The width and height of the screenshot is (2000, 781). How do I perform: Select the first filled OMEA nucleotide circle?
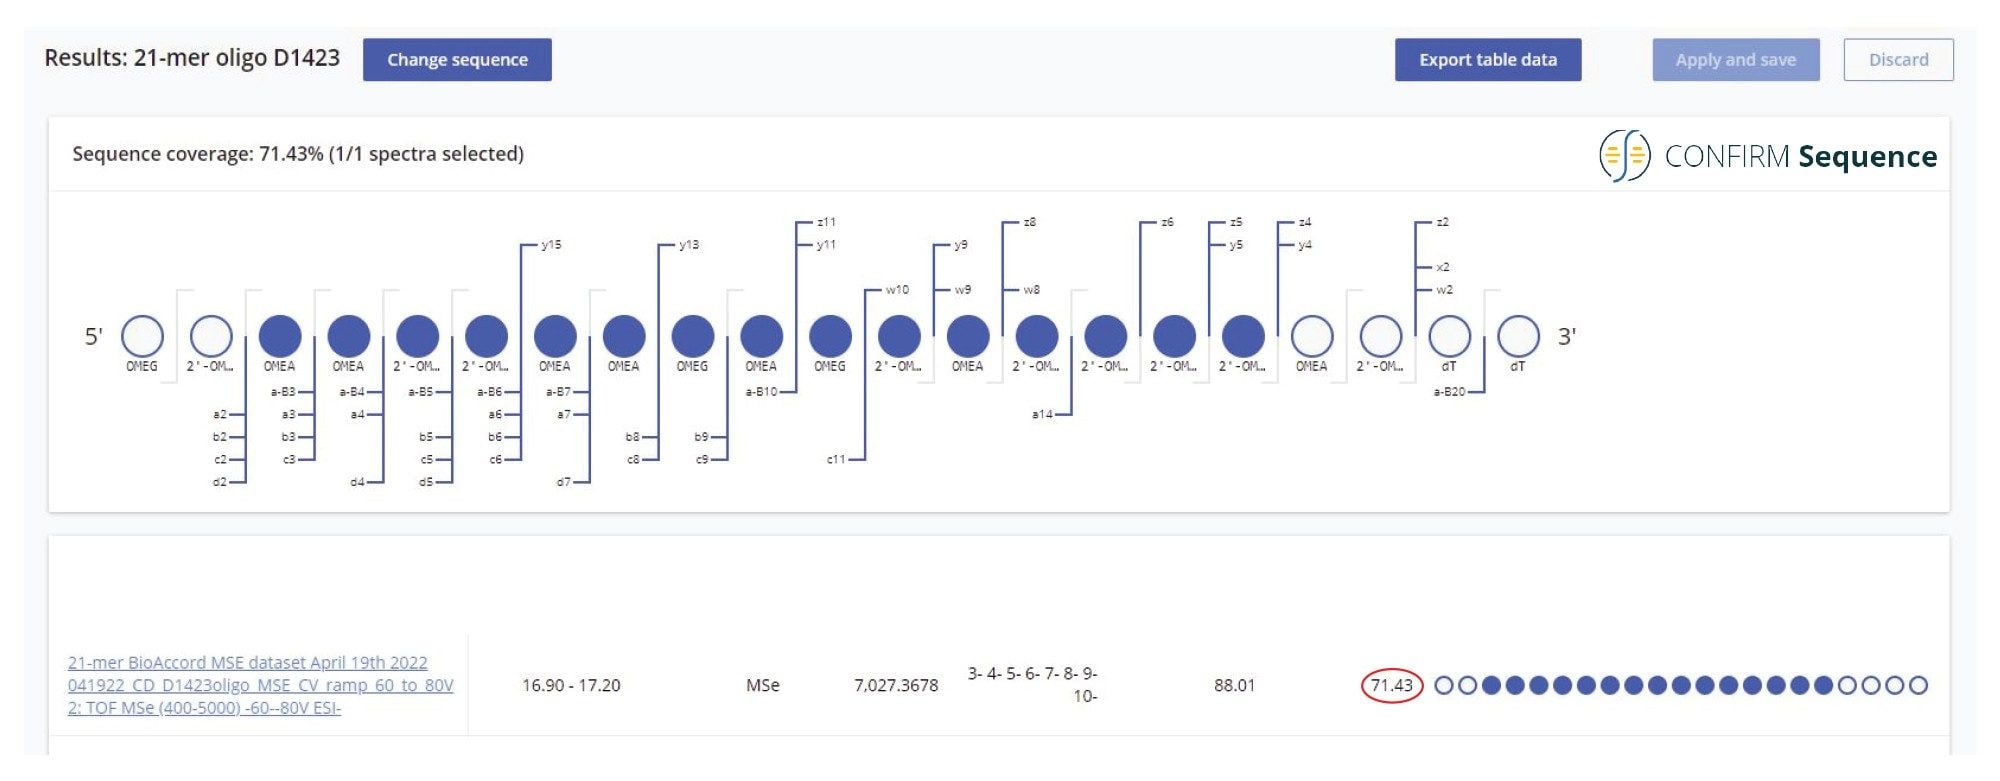pos(280,336)
